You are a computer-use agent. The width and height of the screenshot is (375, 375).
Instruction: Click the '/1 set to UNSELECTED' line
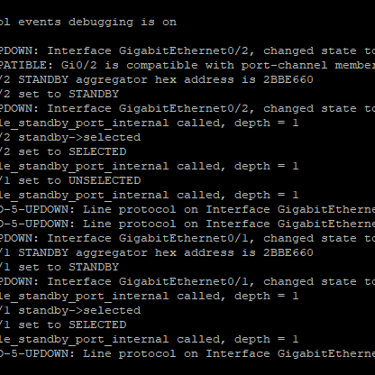(70, 181)
